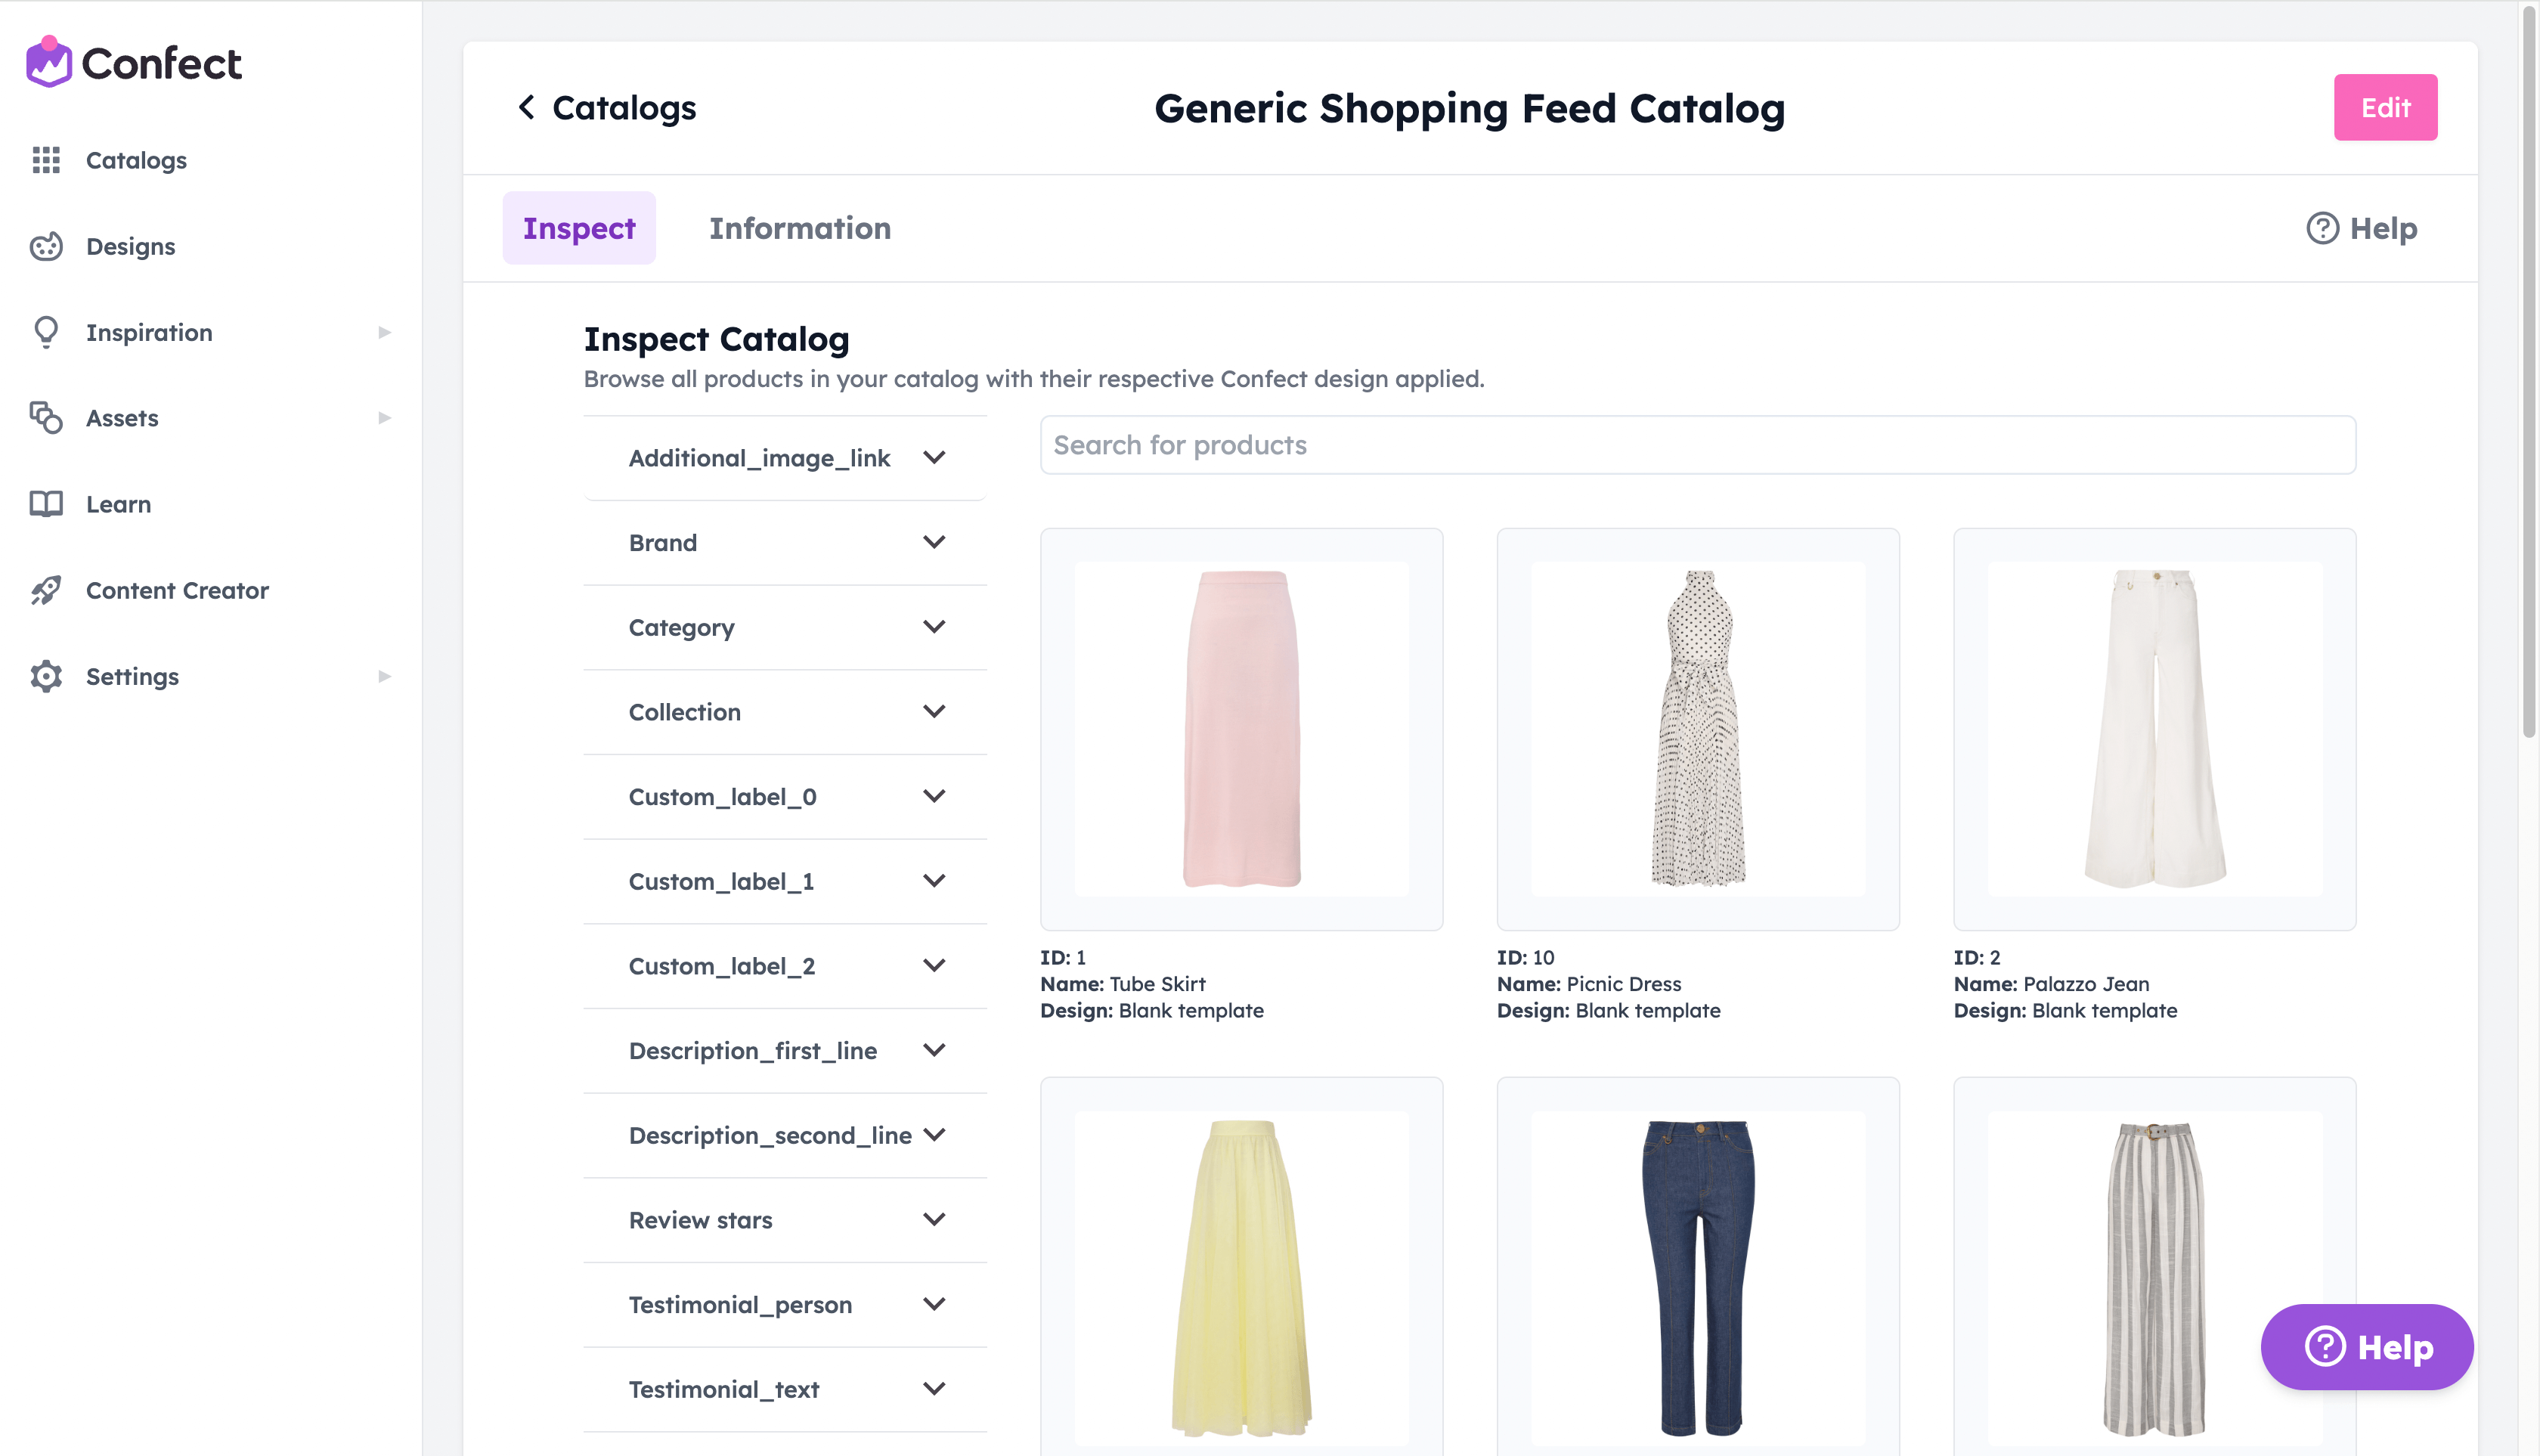Click the pink Edit button

tap(2385, 107)
